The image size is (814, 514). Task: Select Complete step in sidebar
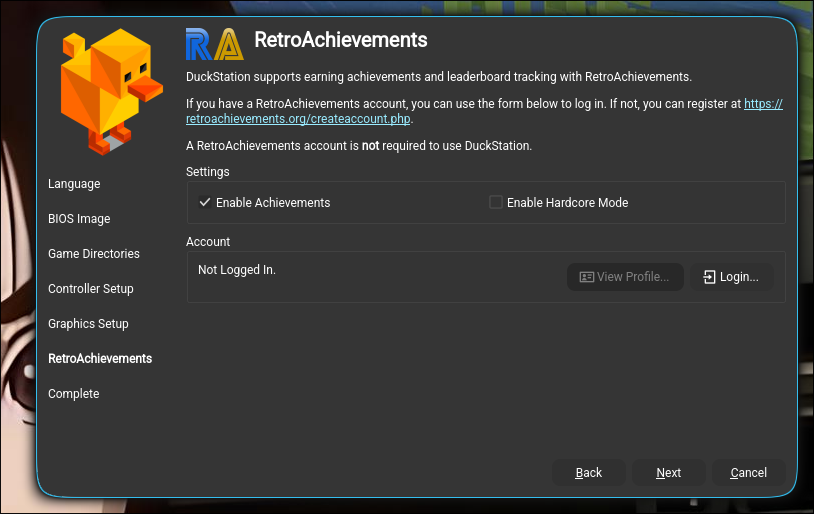(x=74, y=394)
